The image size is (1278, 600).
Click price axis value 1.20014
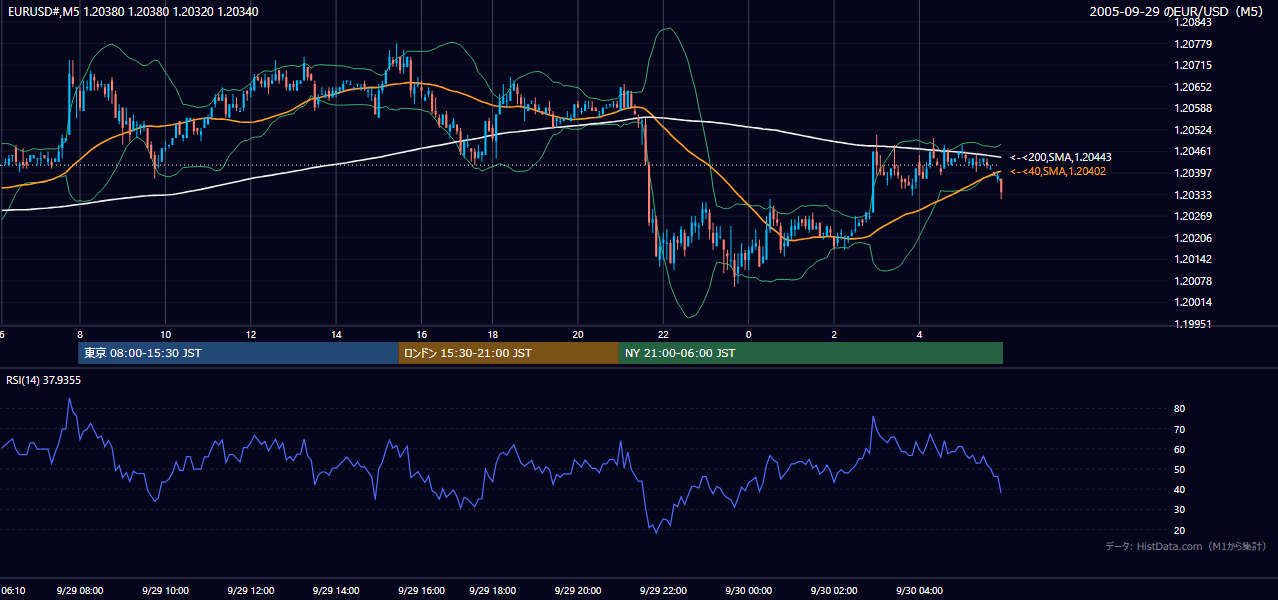(1195, 302)
